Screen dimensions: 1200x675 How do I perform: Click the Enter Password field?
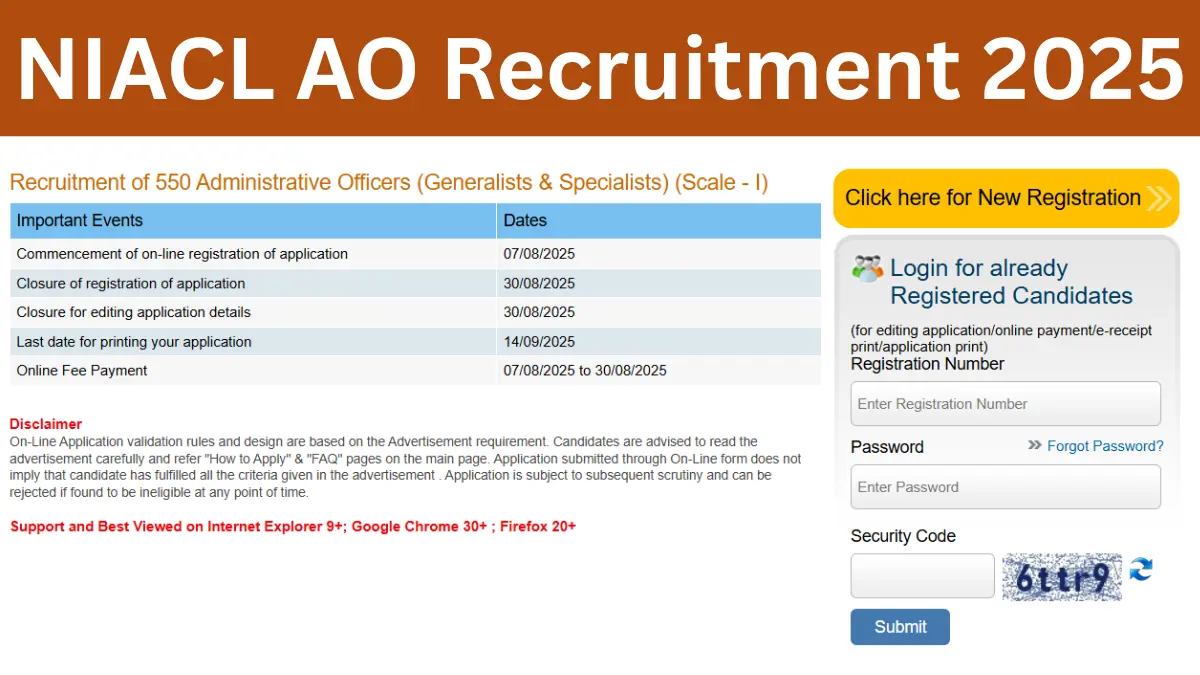click(1005, 487)
